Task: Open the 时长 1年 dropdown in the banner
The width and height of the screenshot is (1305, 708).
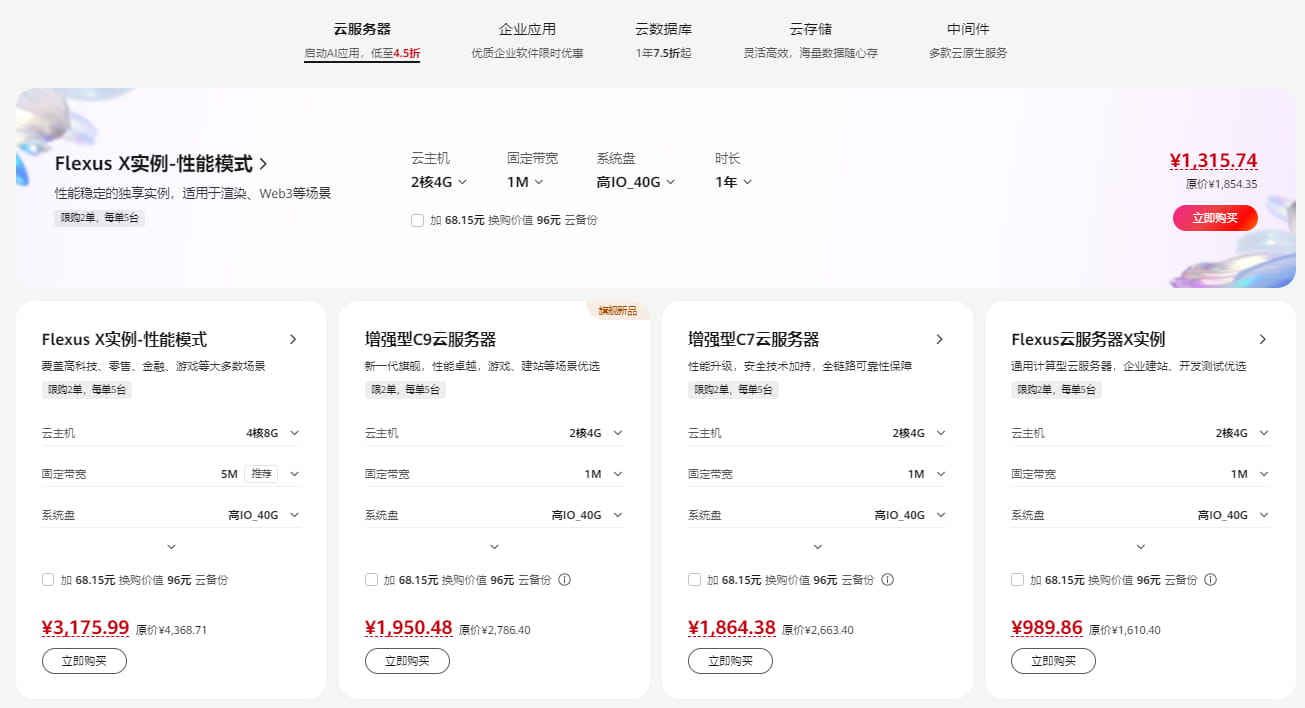Action: (x=733, y=181)
